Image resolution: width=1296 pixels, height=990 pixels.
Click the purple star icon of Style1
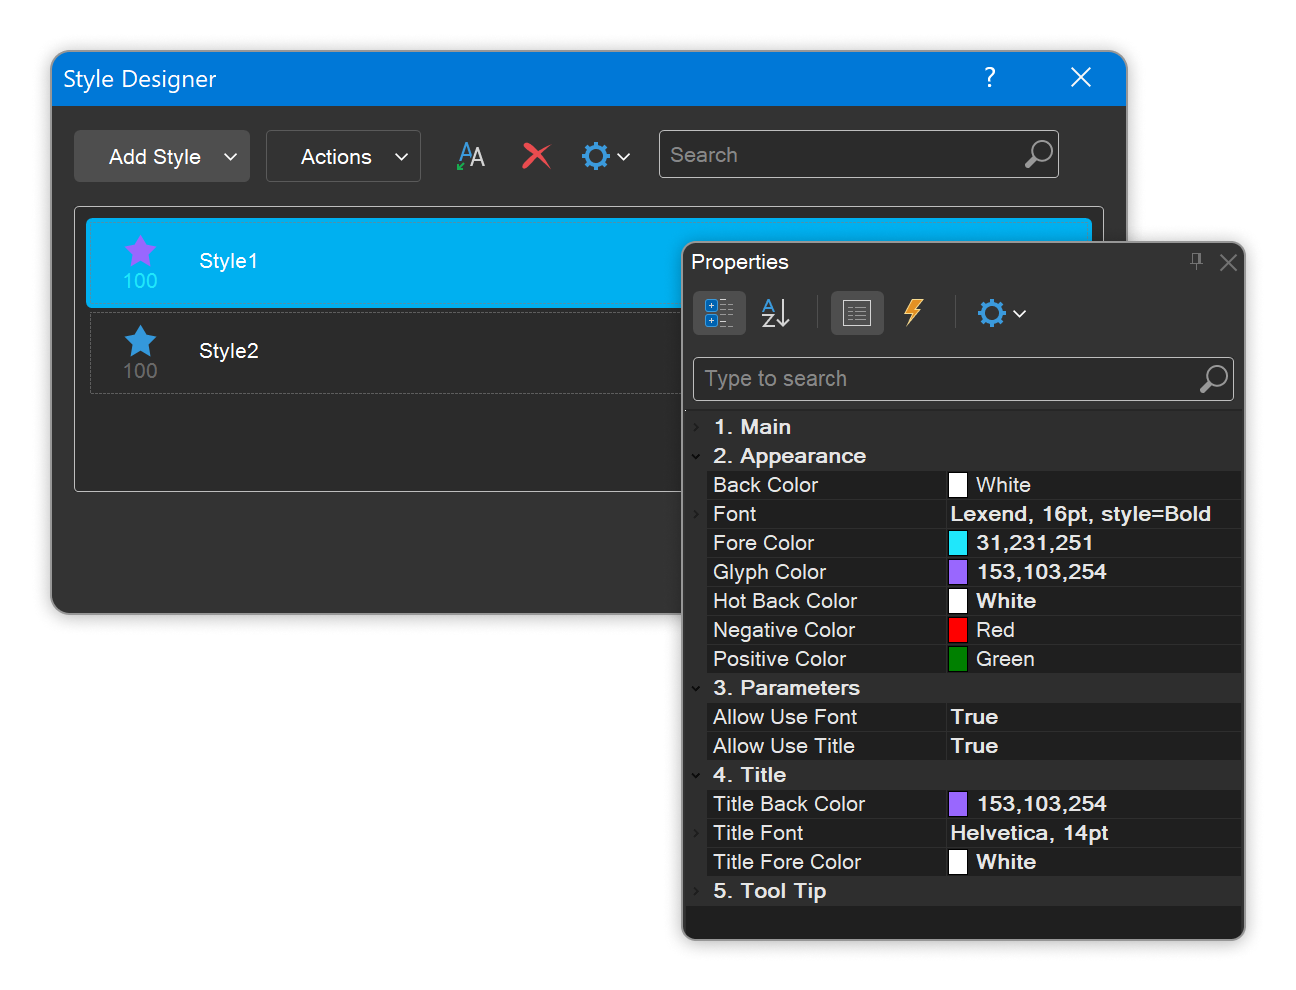(140, 250)
